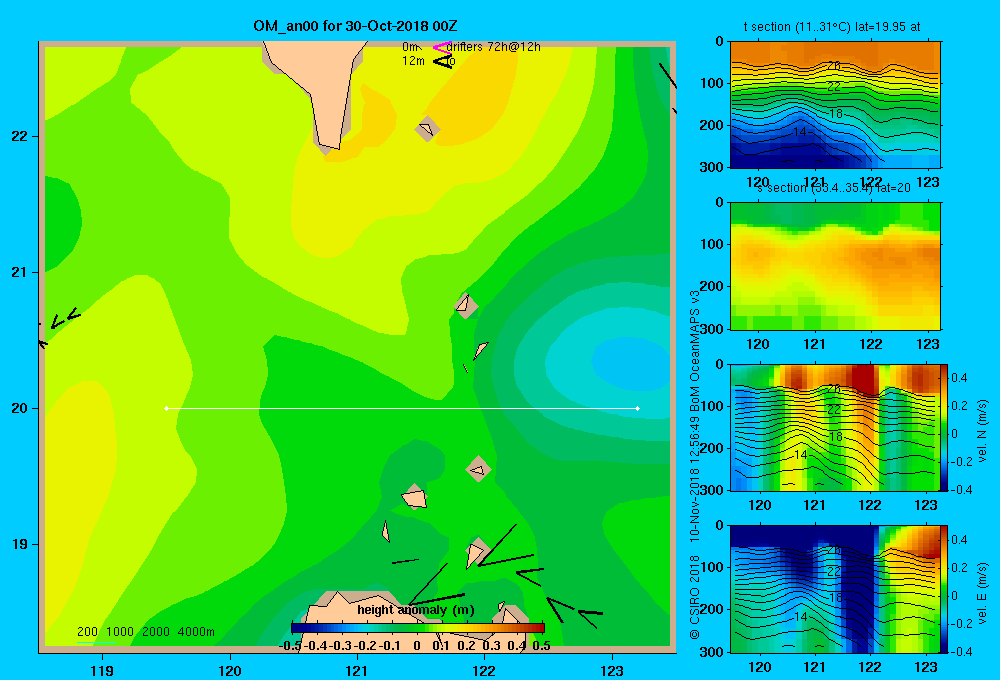Screen dimensions: 1000x680
Task: Click latitude label 20 on main map axis
Action: tap(20, 408)
